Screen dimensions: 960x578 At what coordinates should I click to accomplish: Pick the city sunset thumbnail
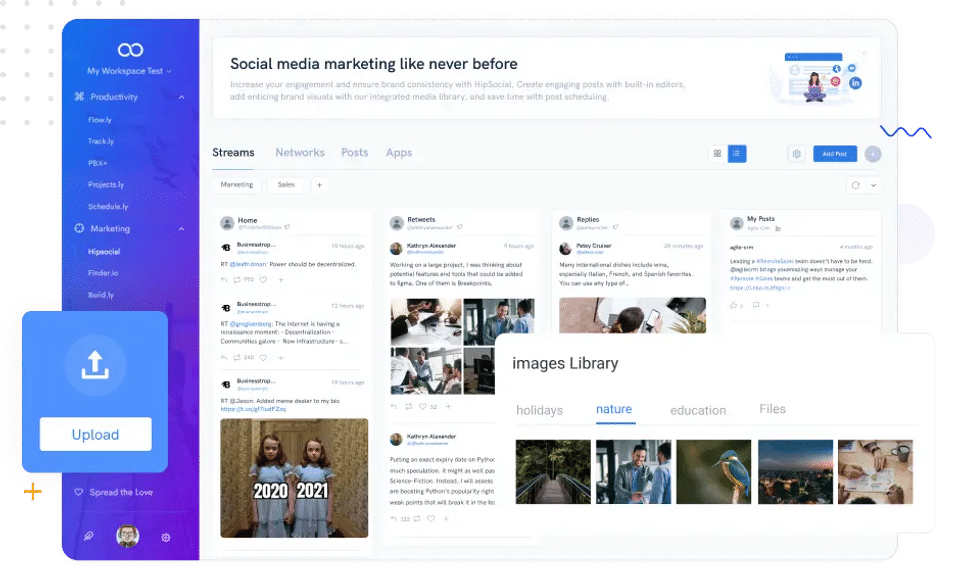point(795,472)
